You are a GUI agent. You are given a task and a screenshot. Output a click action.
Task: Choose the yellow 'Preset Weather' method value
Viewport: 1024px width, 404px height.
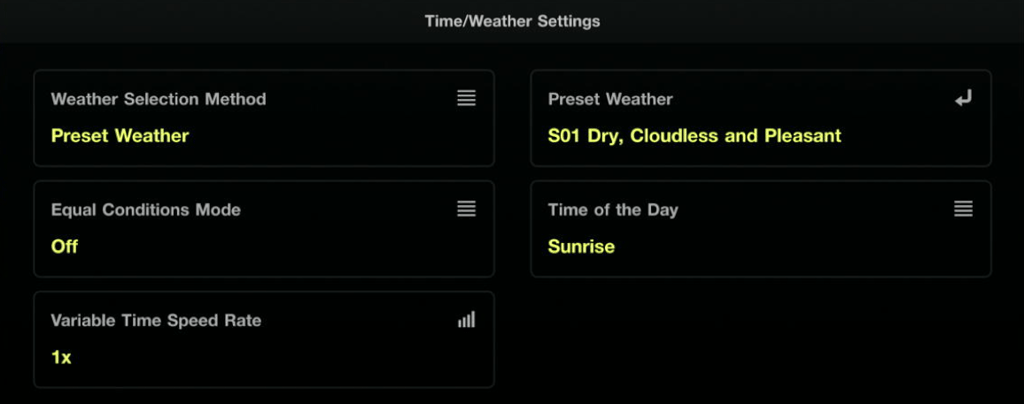tap(120, 136)
